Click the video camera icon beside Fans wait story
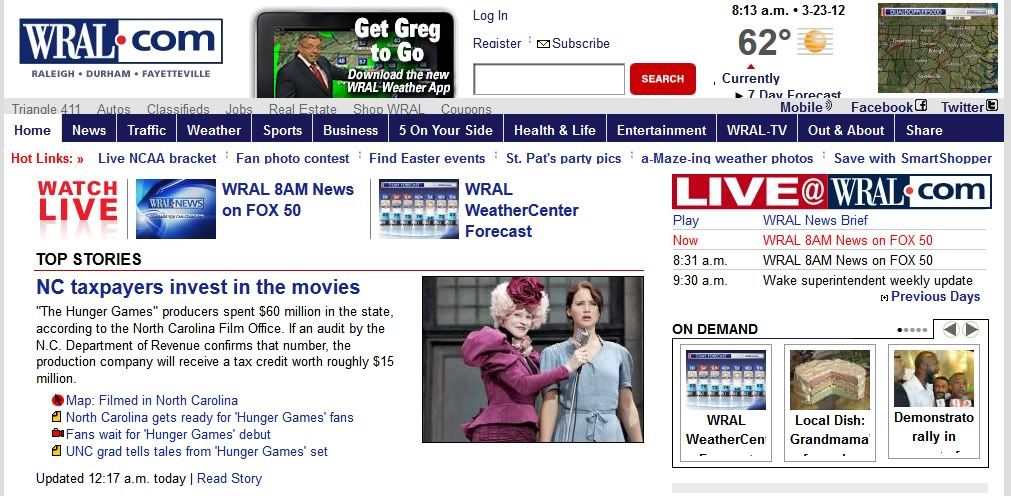The image size is (1011, 496). [x=58, y=434]
